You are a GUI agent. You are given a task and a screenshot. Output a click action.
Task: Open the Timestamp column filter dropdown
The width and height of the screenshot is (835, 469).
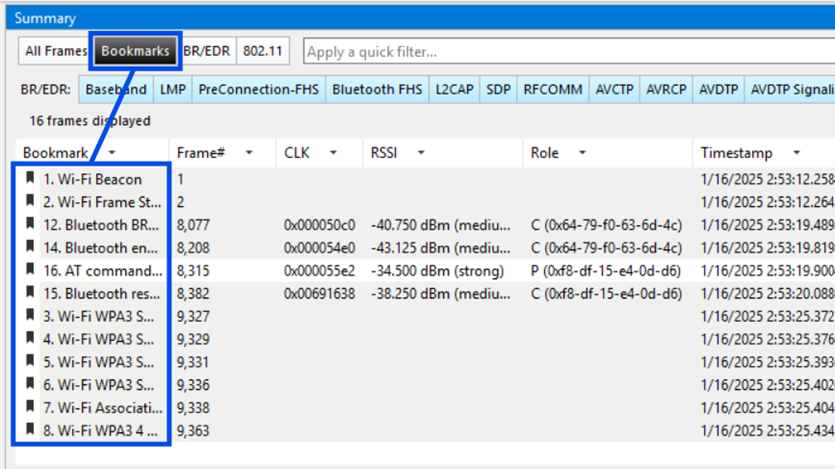coord(797,153)
